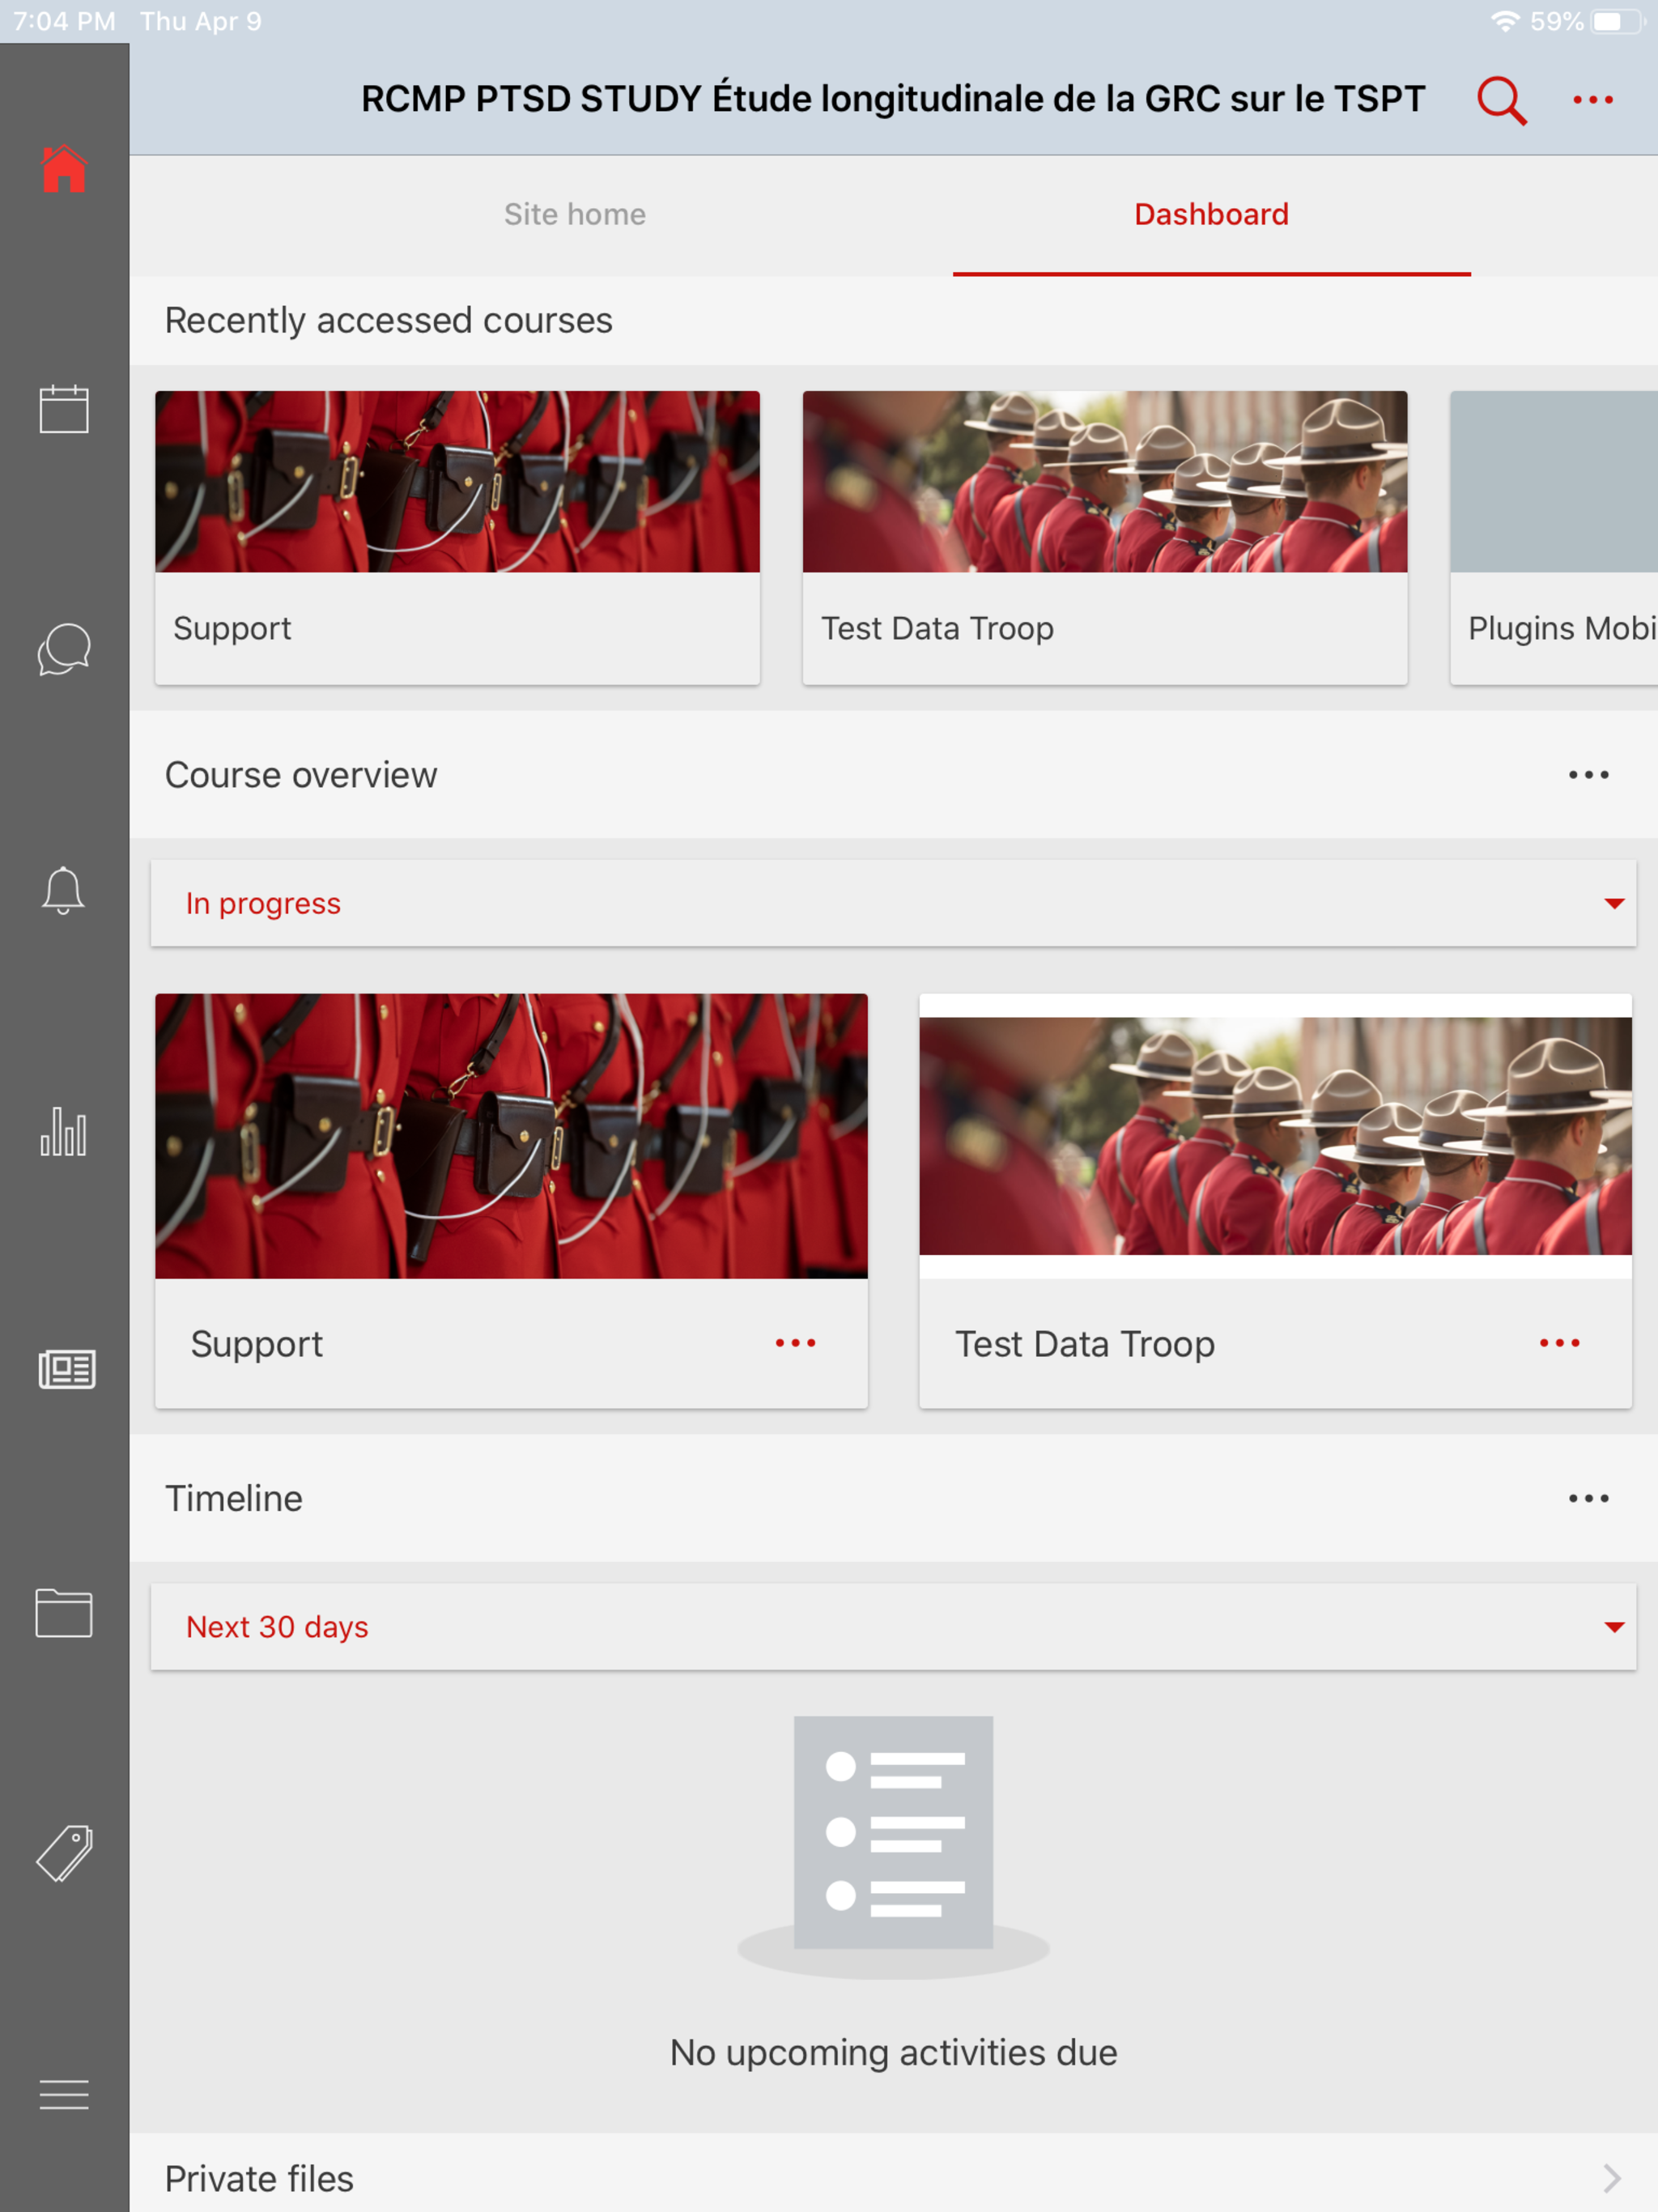This screenshot has width=1658, height=2212.
Task: Open Grades bar chart icon
Action: point(63,1131)
